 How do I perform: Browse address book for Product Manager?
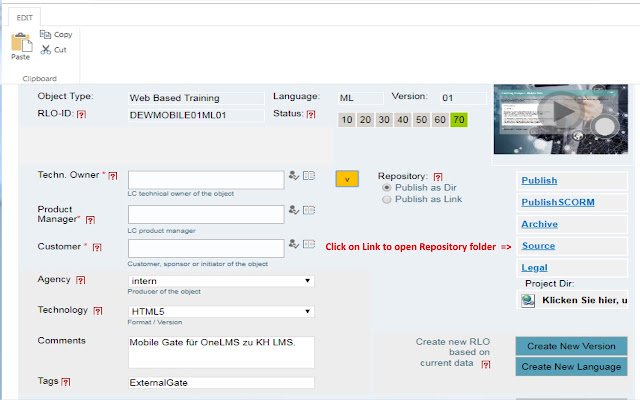[x=309, y=210]
